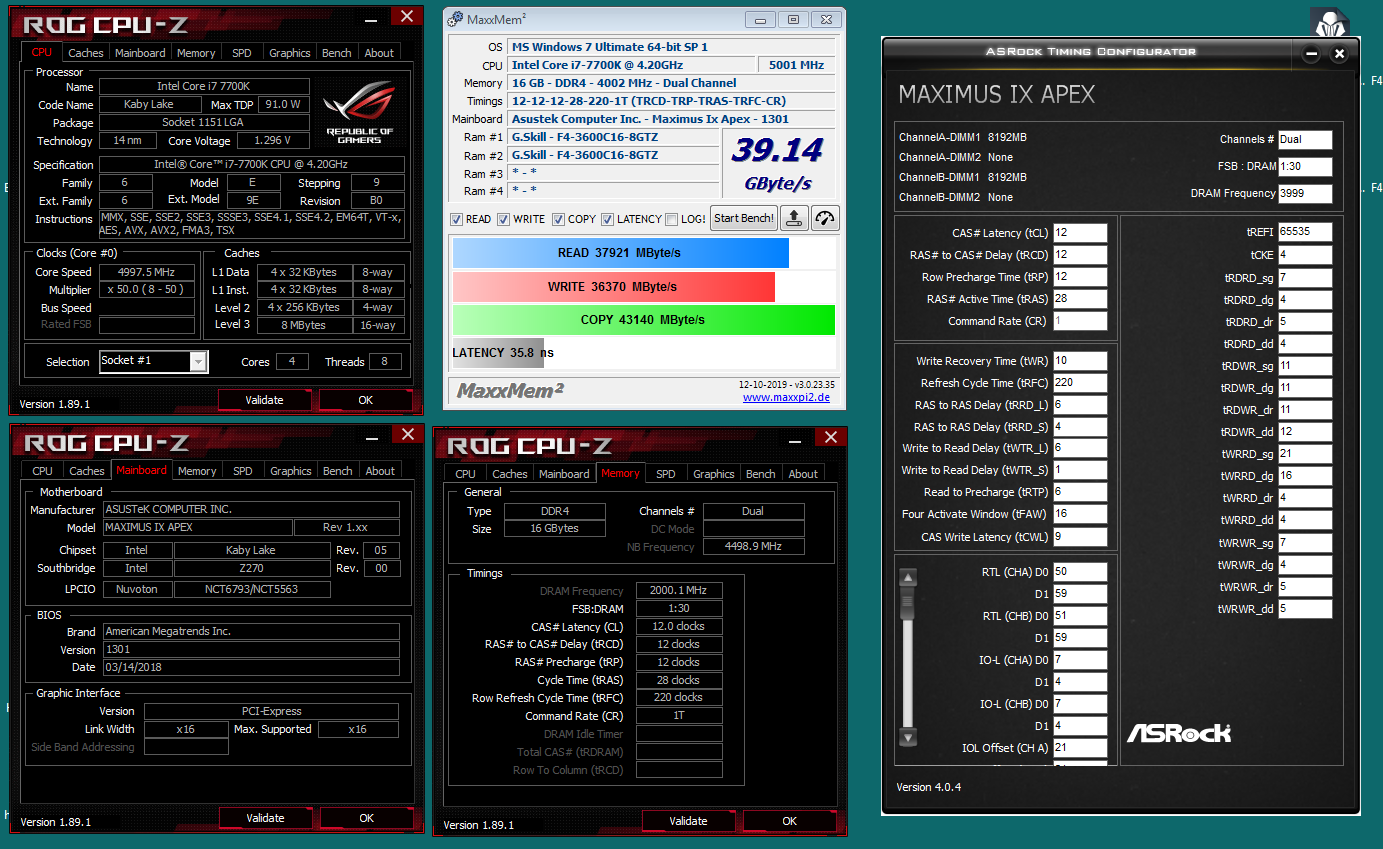Click the Four Activate Window (tFAW) field
Viewport: 1383px width, 849px height.
click(1080, 514)
